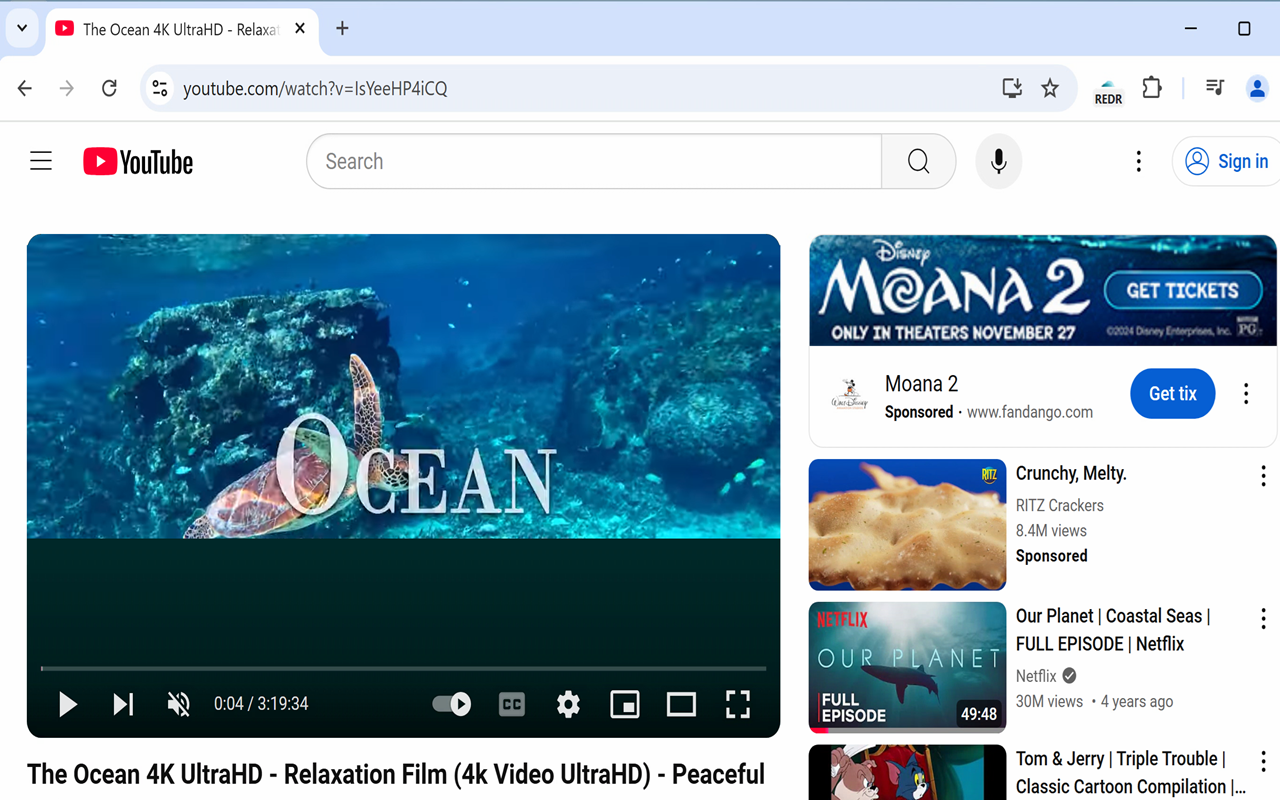Click the Sign in button
This screenshot has width=1280, height=800.
click(x=1231, y=161)
